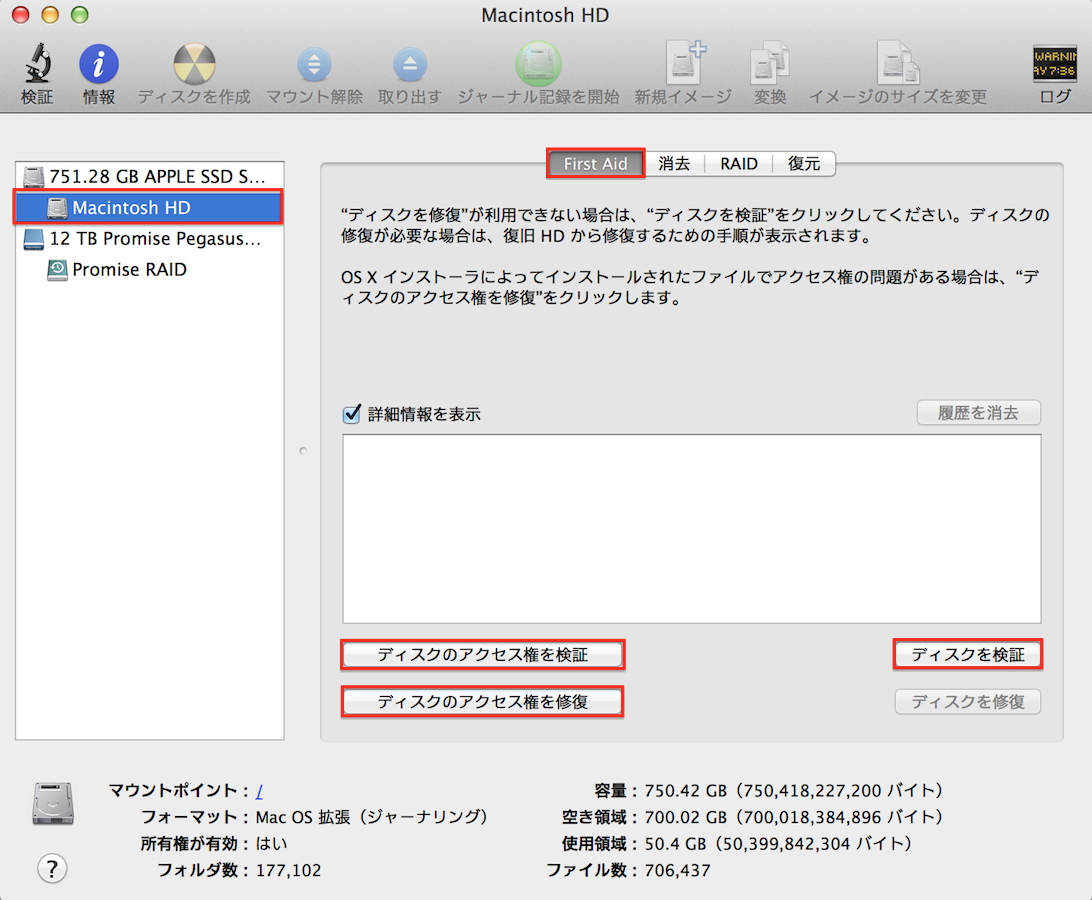Click the Macintosh HD window title

[x=545, y=15]
